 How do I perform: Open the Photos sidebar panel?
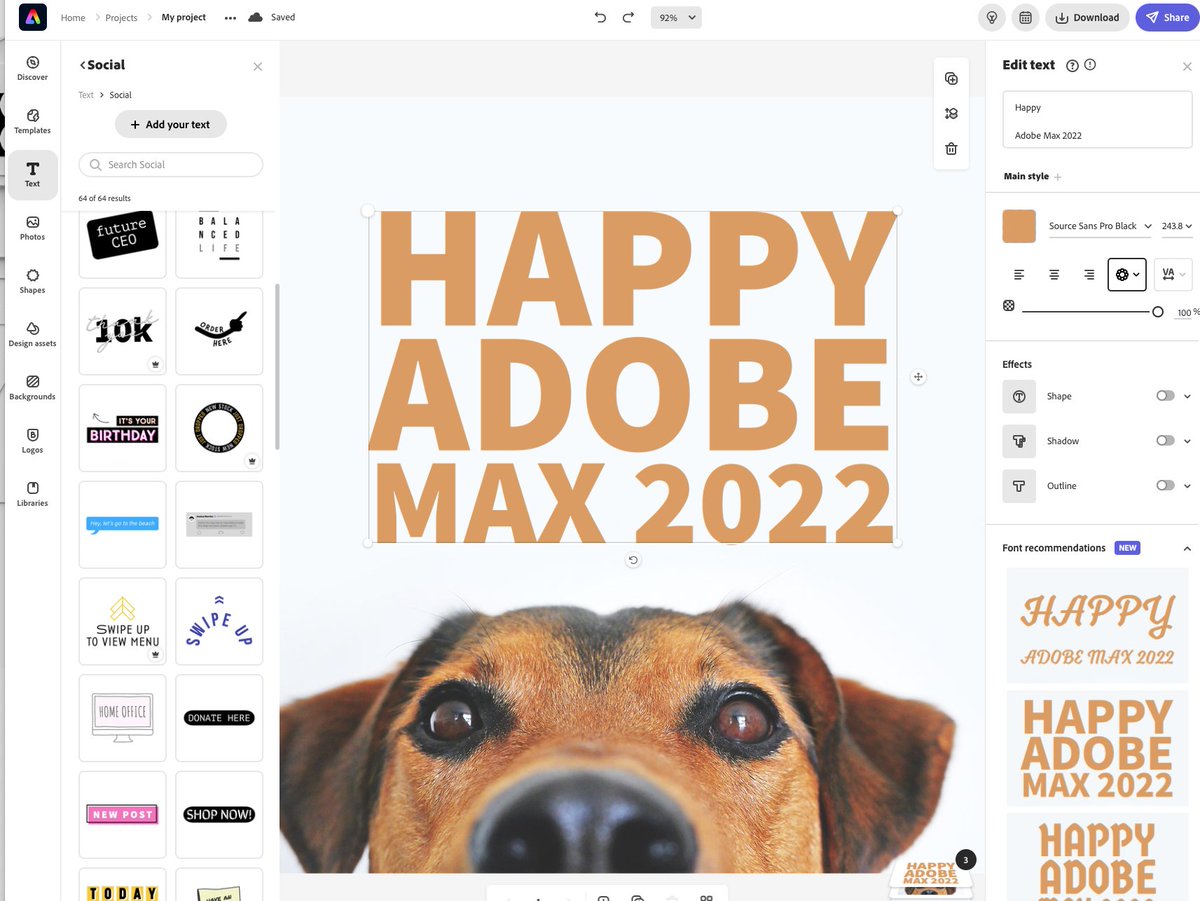tap(32, 228)
